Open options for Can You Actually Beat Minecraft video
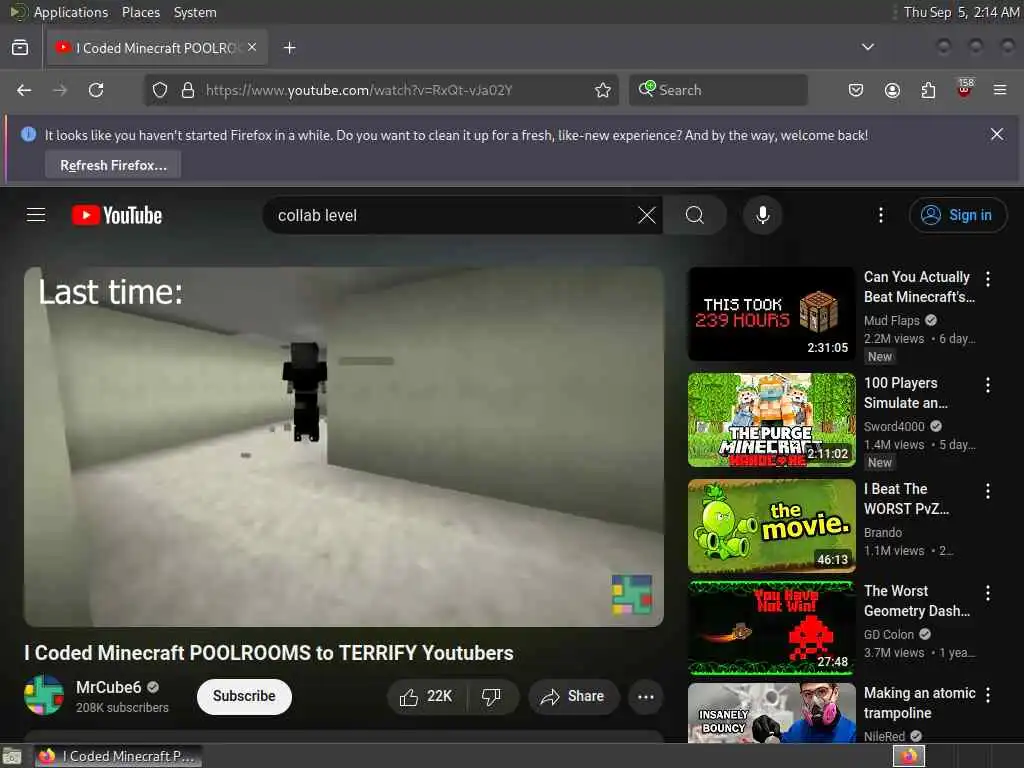Screen dimensions: 1024x768 coord(987,279)
